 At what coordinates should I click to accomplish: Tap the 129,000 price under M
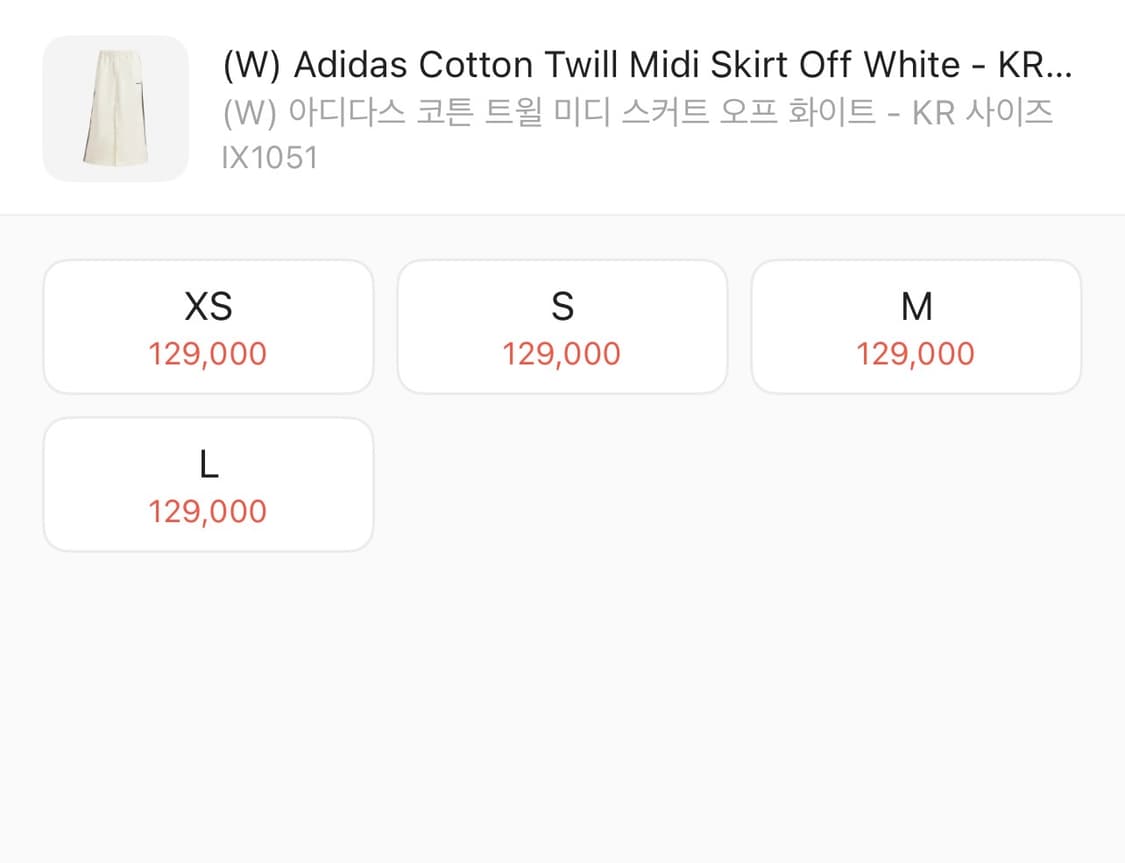[x=915, y=354]
